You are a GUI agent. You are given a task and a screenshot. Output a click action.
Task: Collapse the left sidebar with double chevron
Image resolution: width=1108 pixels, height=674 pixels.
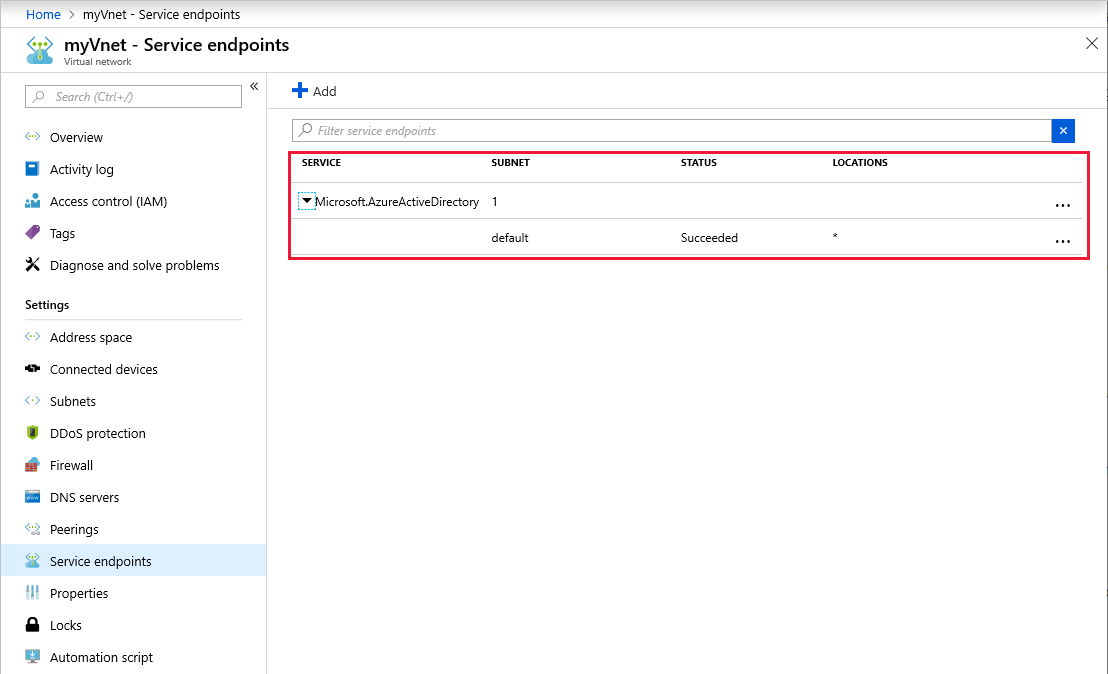pos(254,87)
